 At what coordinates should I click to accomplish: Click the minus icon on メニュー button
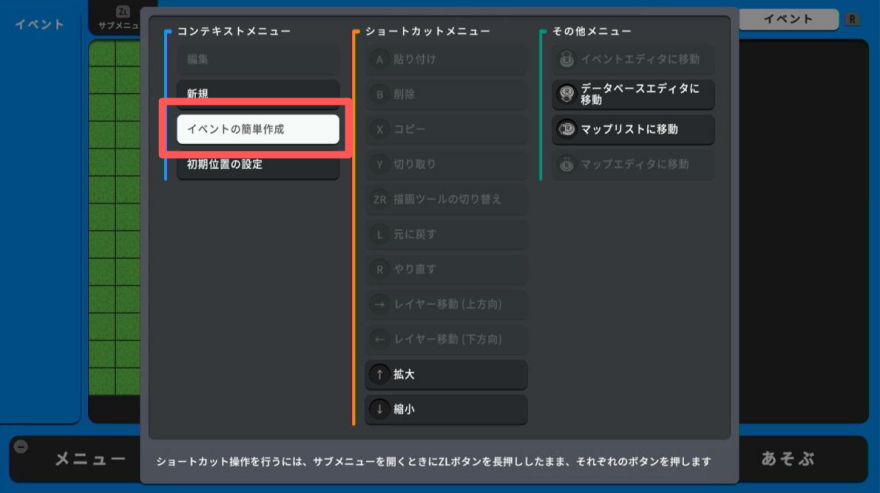point(21,446)
